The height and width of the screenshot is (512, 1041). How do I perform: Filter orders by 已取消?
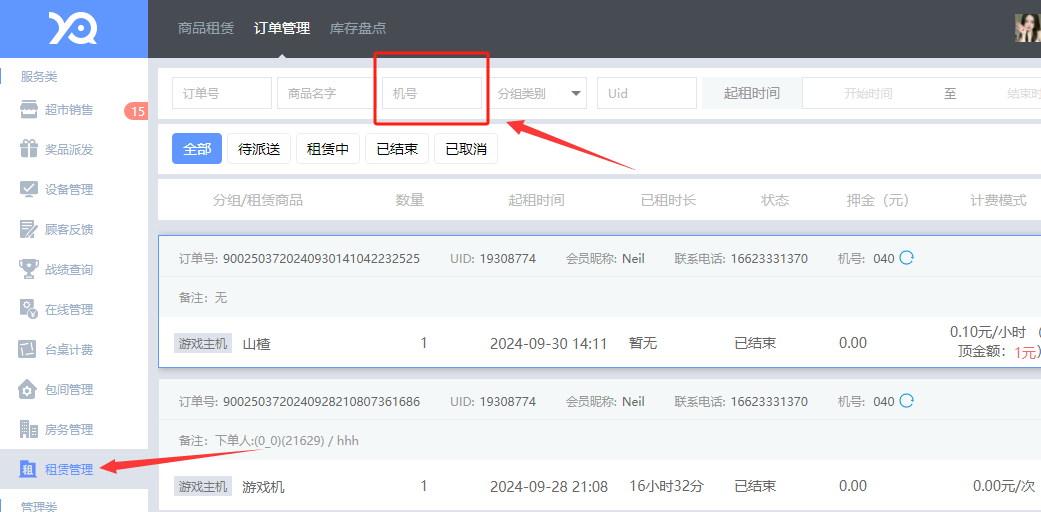click(466, 149)
